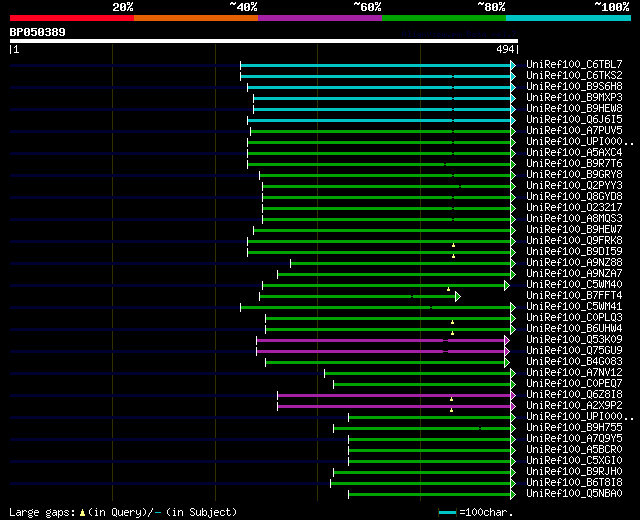The width and height of the screenshot is (640, 520).
Task: Open hit UniRef100_B9H755
Action: click(574, 428)
